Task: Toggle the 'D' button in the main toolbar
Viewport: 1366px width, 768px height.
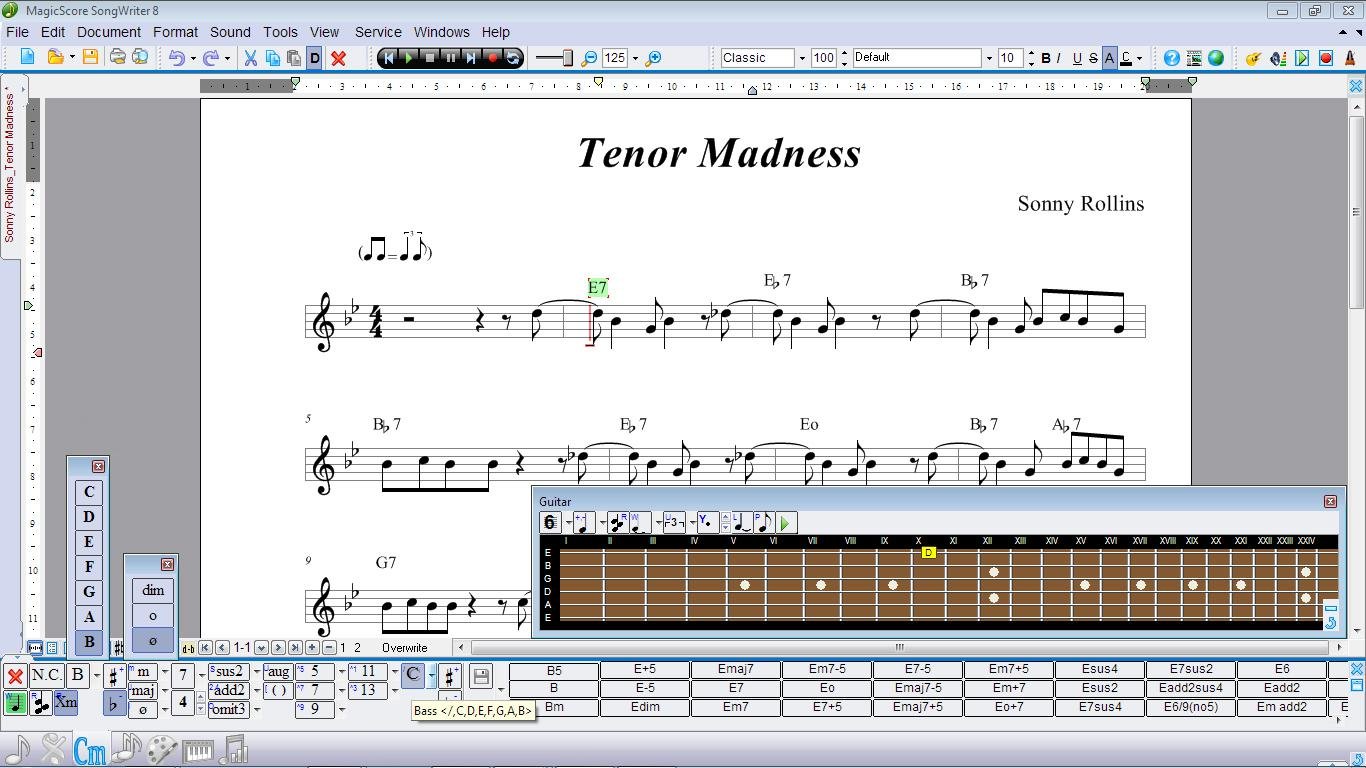Action: tap(315, 58)
